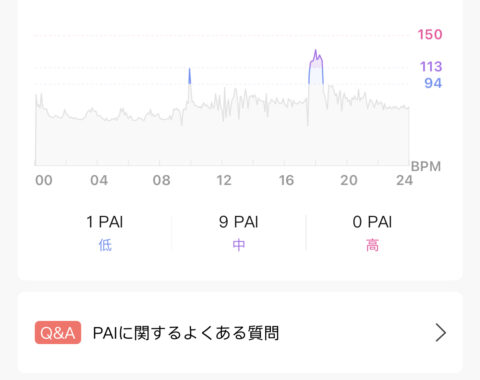Tap the purple heart rate peak near 18:00

tap(316, 67)
